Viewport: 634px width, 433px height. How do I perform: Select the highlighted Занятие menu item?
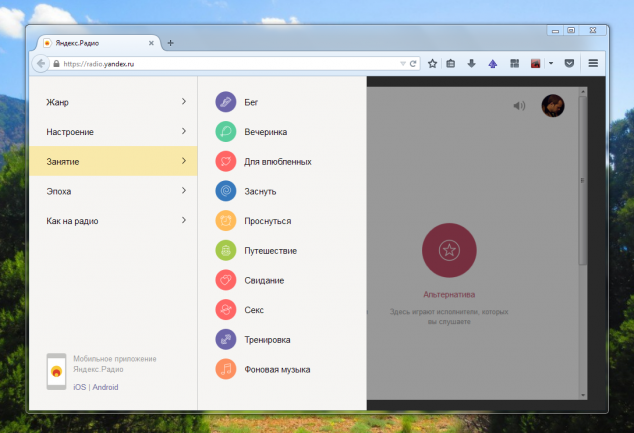[x=113, y=161]
